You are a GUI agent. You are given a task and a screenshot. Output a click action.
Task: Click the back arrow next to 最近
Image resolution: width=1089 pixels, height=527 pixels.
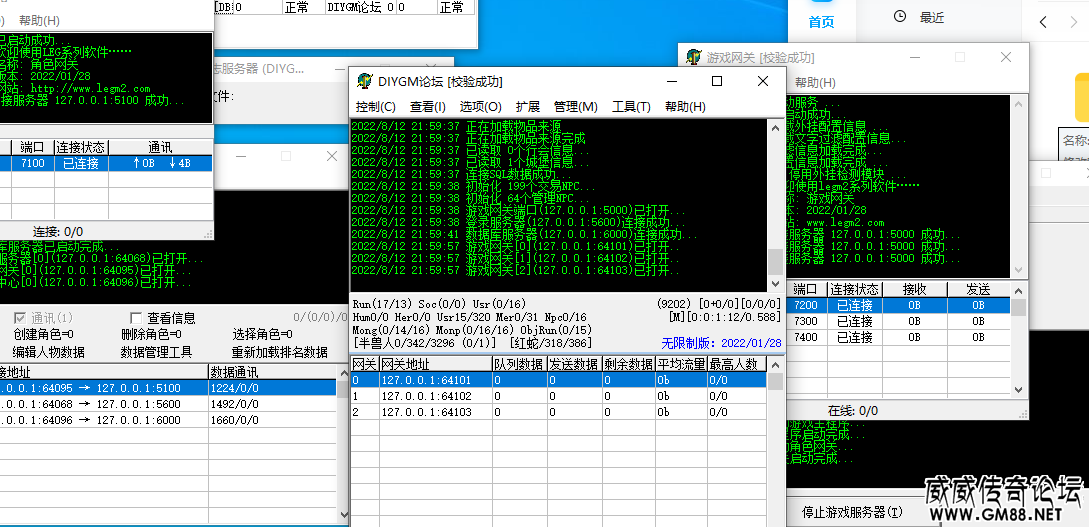coord(1043,22)
